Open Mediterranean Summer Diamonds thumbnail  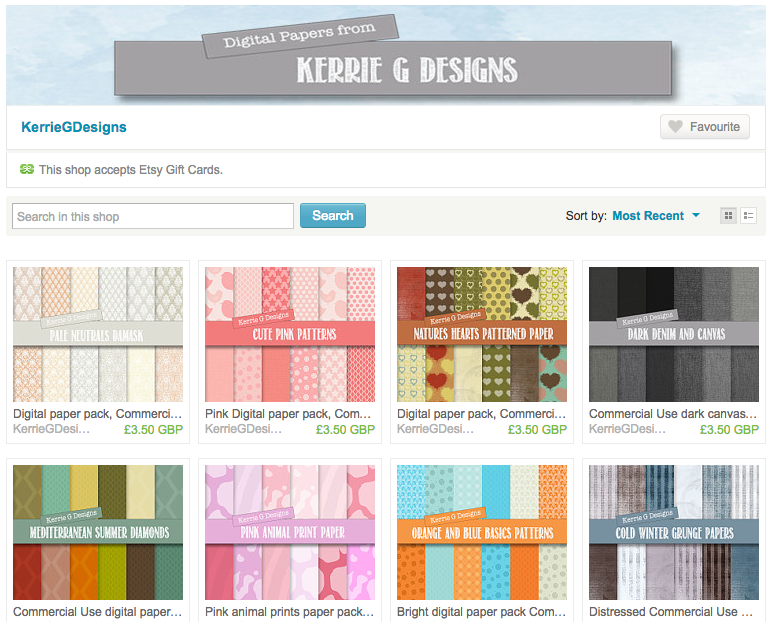coord(98,533)
